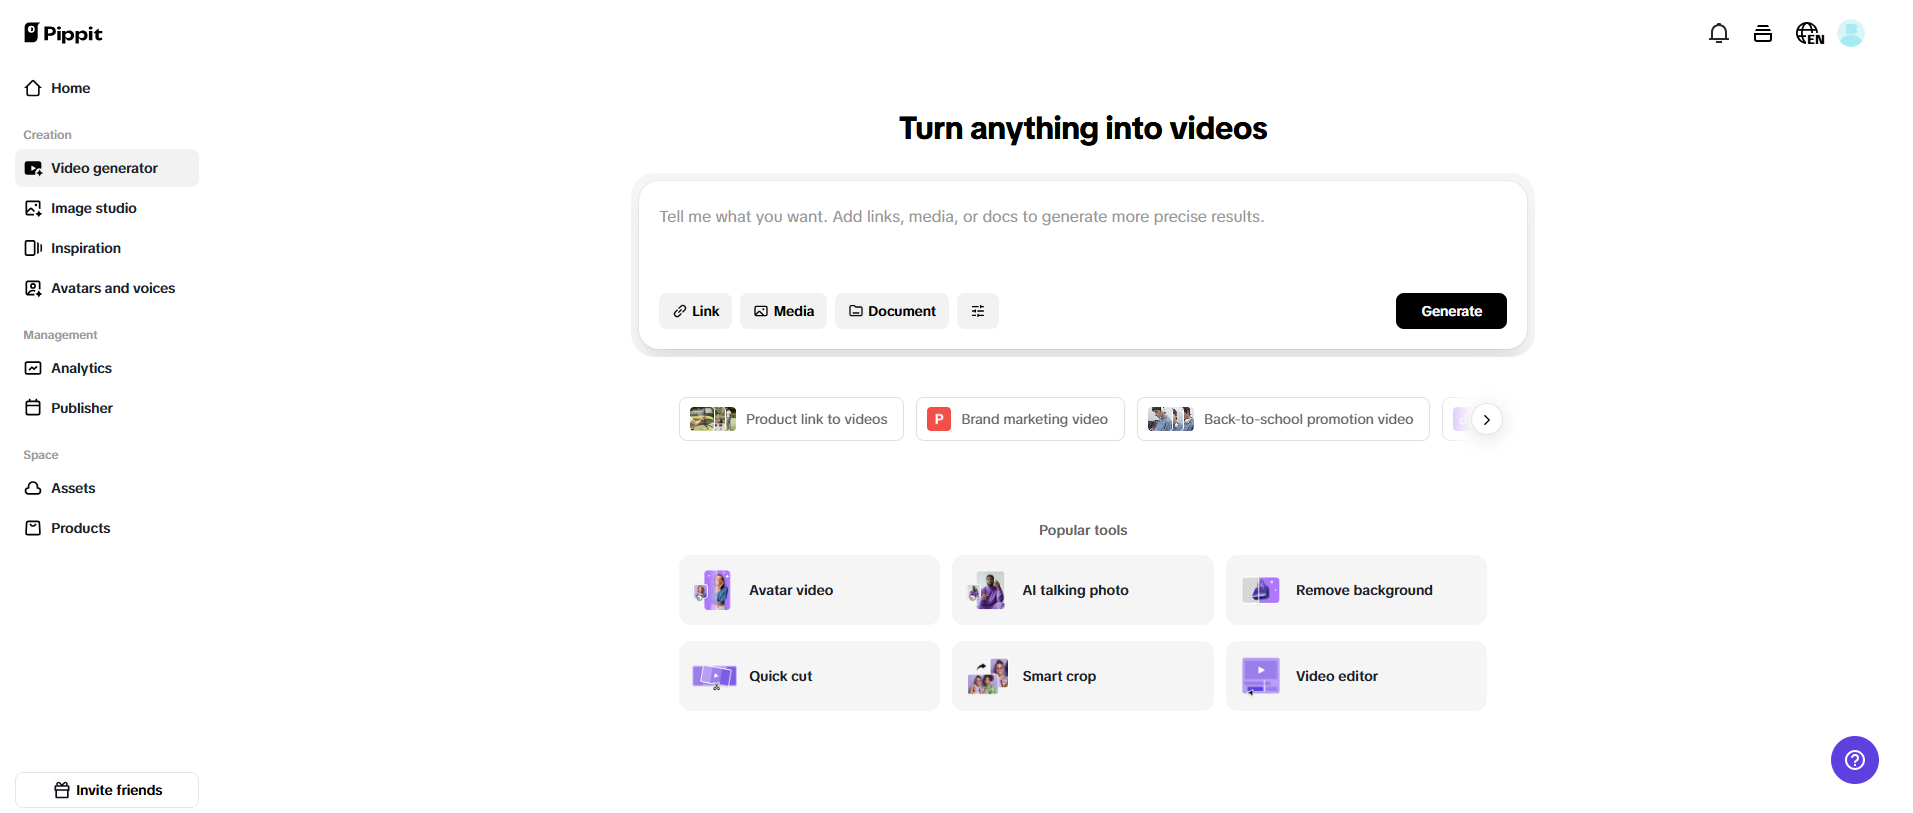The width and height of the screenshot is (1913, 813).
Task: Click the Analytics chart icon
Action: [33, 368]
